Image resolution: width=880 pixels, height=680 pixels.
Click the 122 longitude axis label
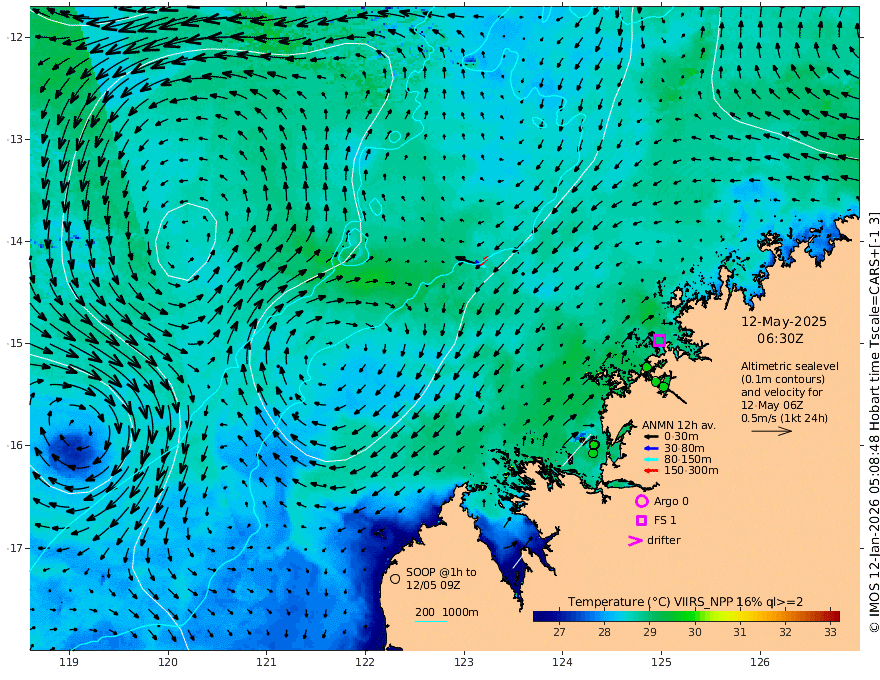(x=365, y=663)
